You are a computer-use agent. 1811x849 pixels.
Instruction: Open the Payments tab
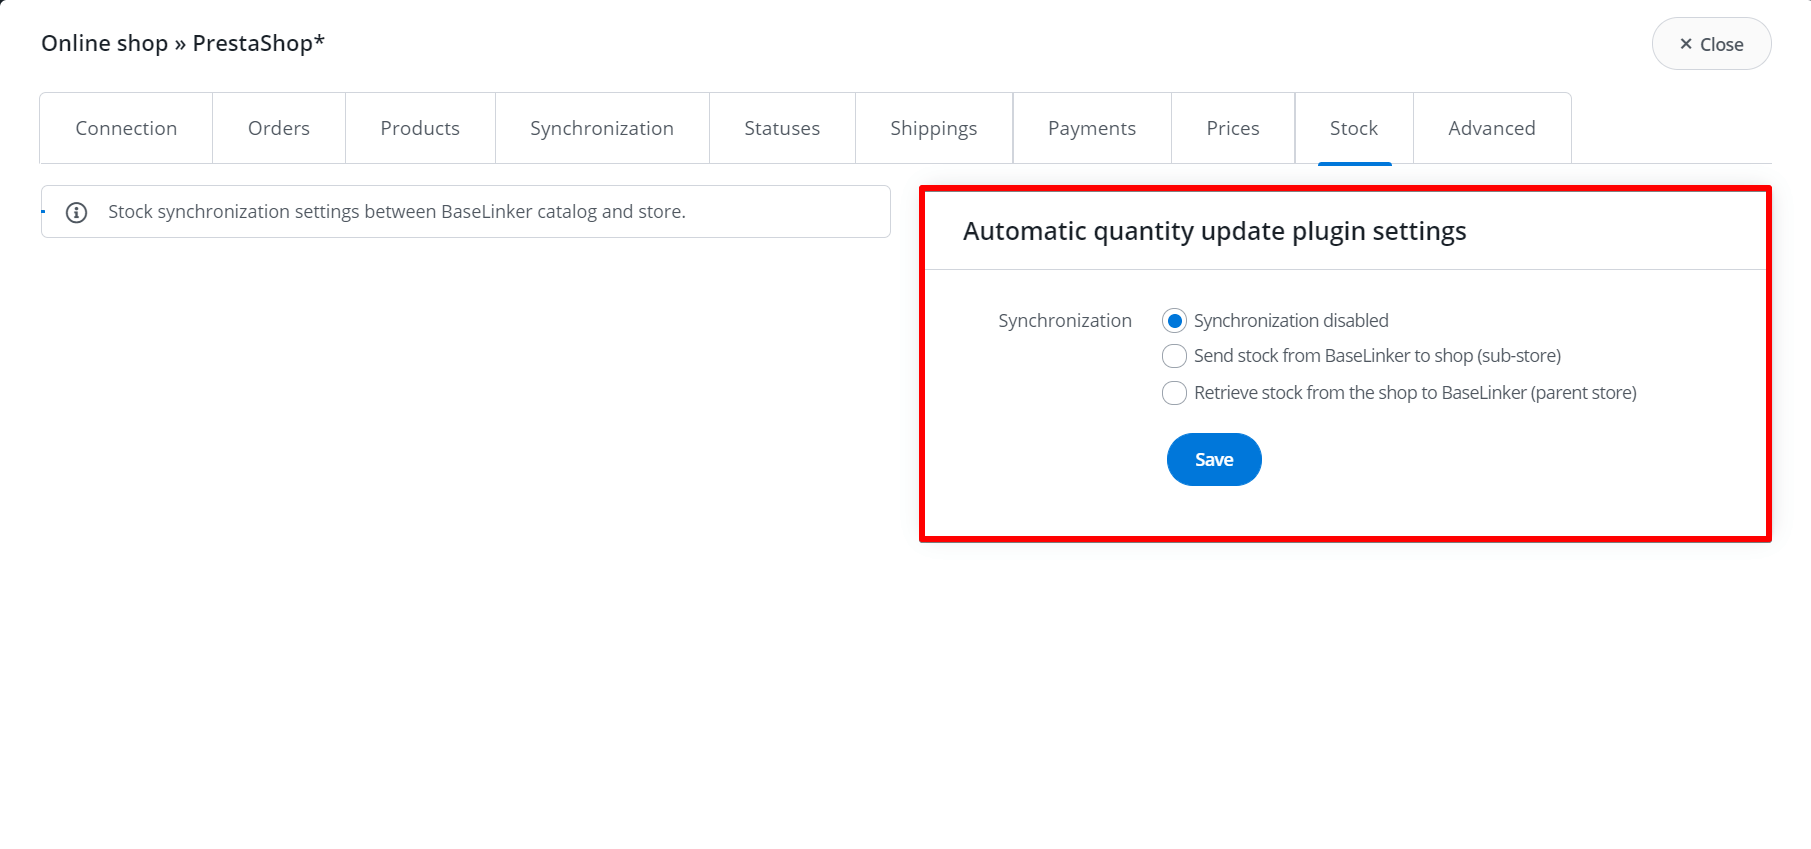pyautogui.click(x=1092, y=128)
